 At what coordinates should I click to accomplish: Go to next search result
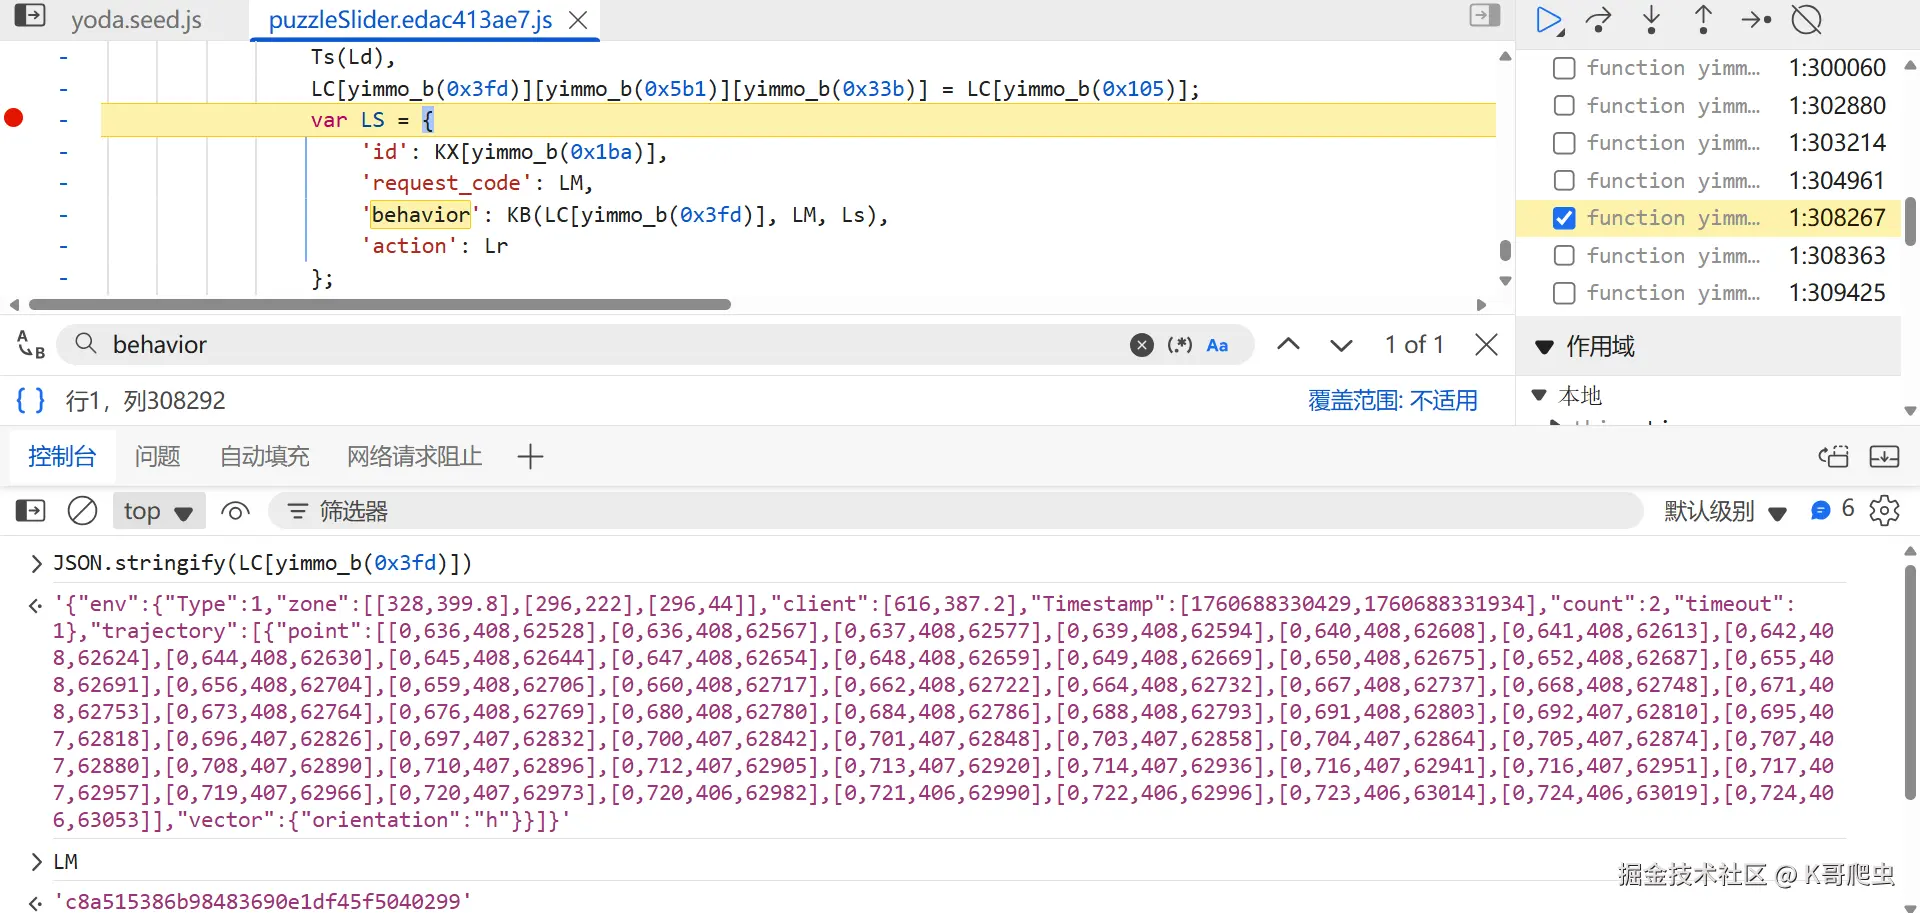[1341, 345]
